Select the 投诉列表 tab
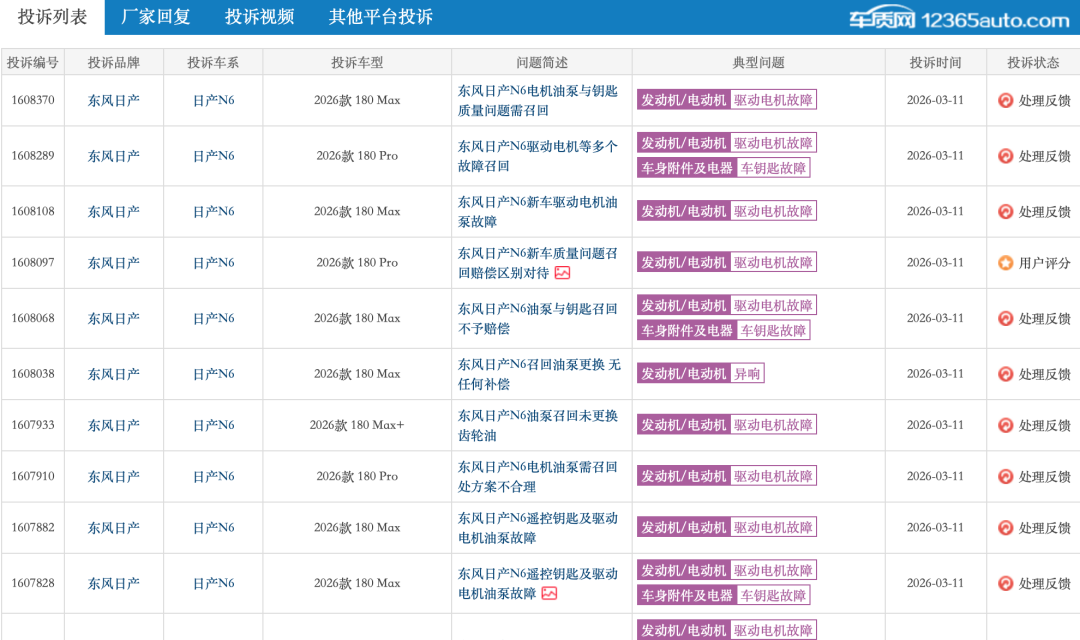The width and height of the screenshot is (1080, 640). pos(52,17)
